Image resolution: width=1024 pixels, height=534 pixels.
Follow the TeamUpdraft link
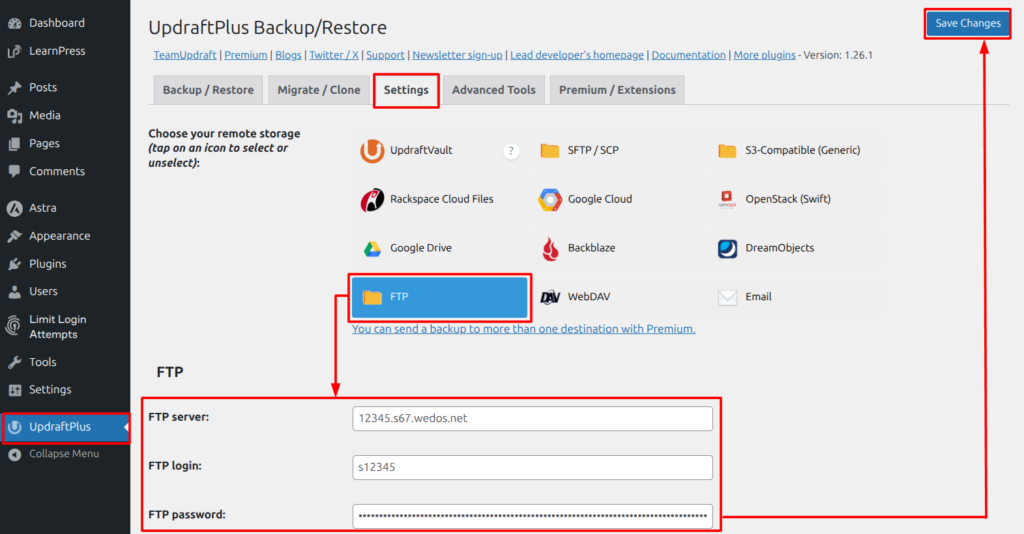click(x=185, y=55)
